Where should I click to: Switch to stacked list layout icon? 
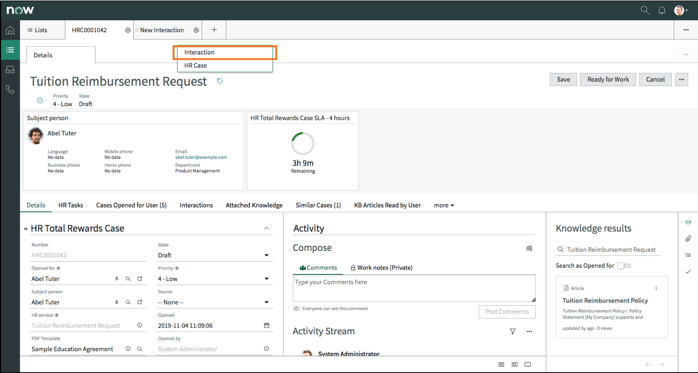tap(501, 365)
